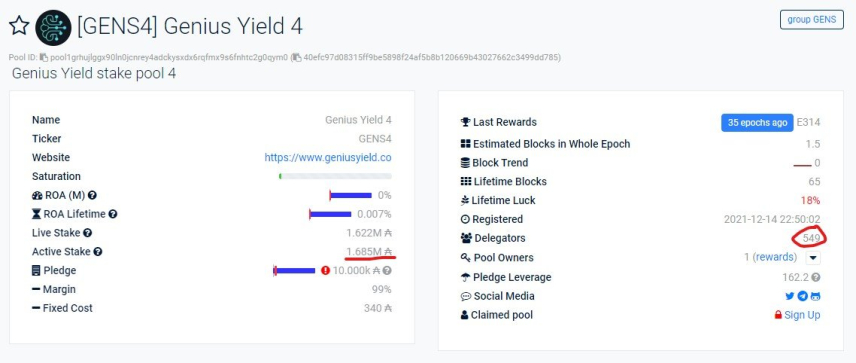Open the geniusyield.co website link
This screenshot has width=856, height=363.
pos(328,157)
